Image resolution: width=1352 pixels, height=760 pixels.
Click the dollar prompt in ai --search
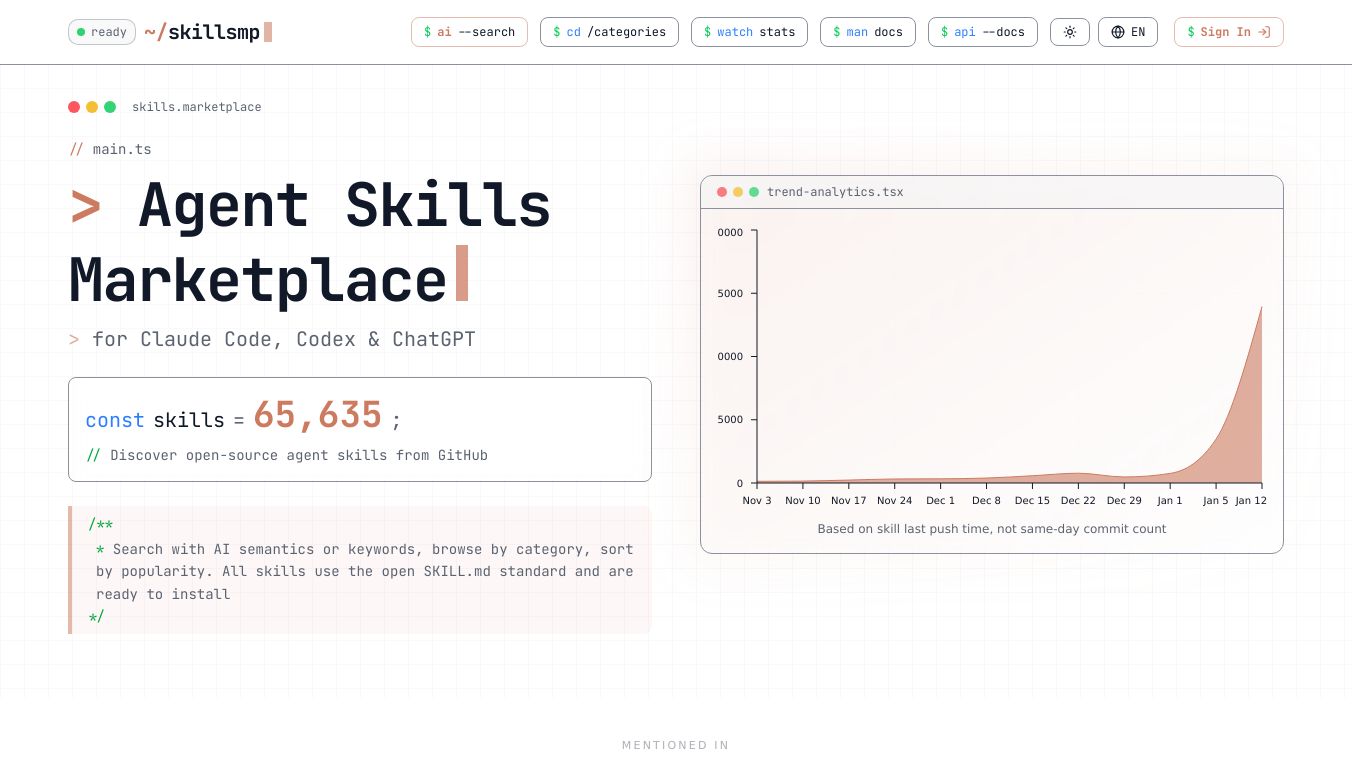pos(428,32)
